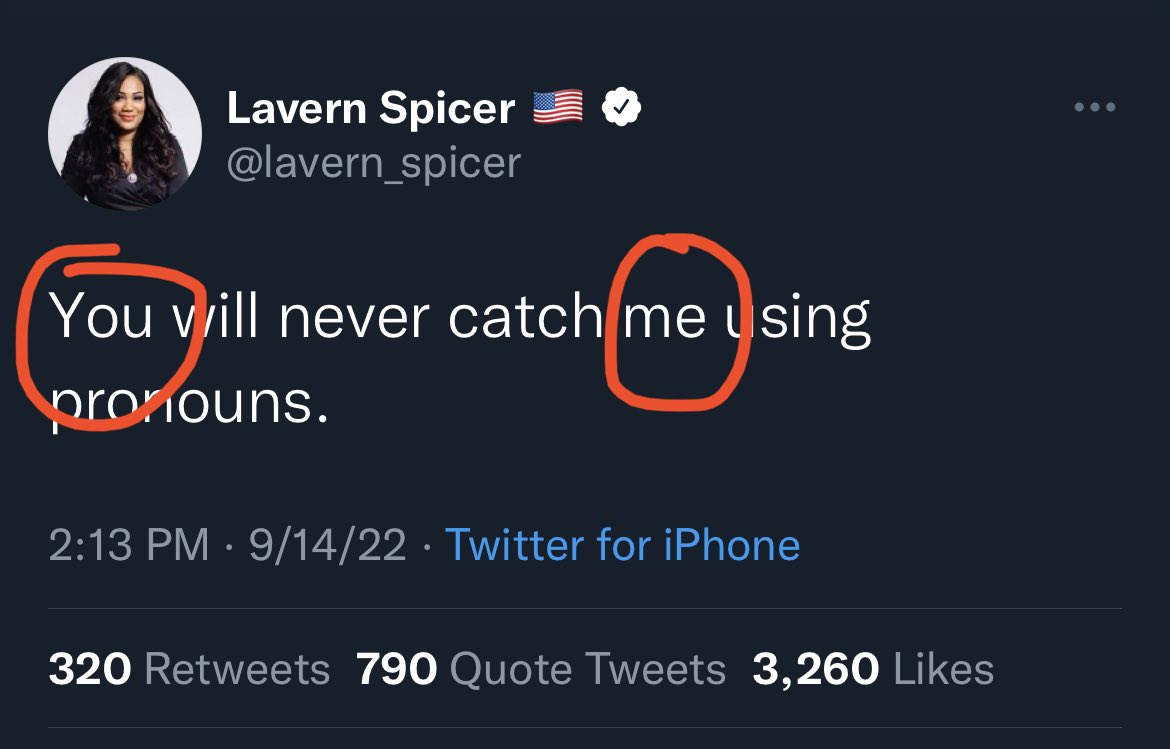Open the three-dot more options menu

pos(1095,107)
